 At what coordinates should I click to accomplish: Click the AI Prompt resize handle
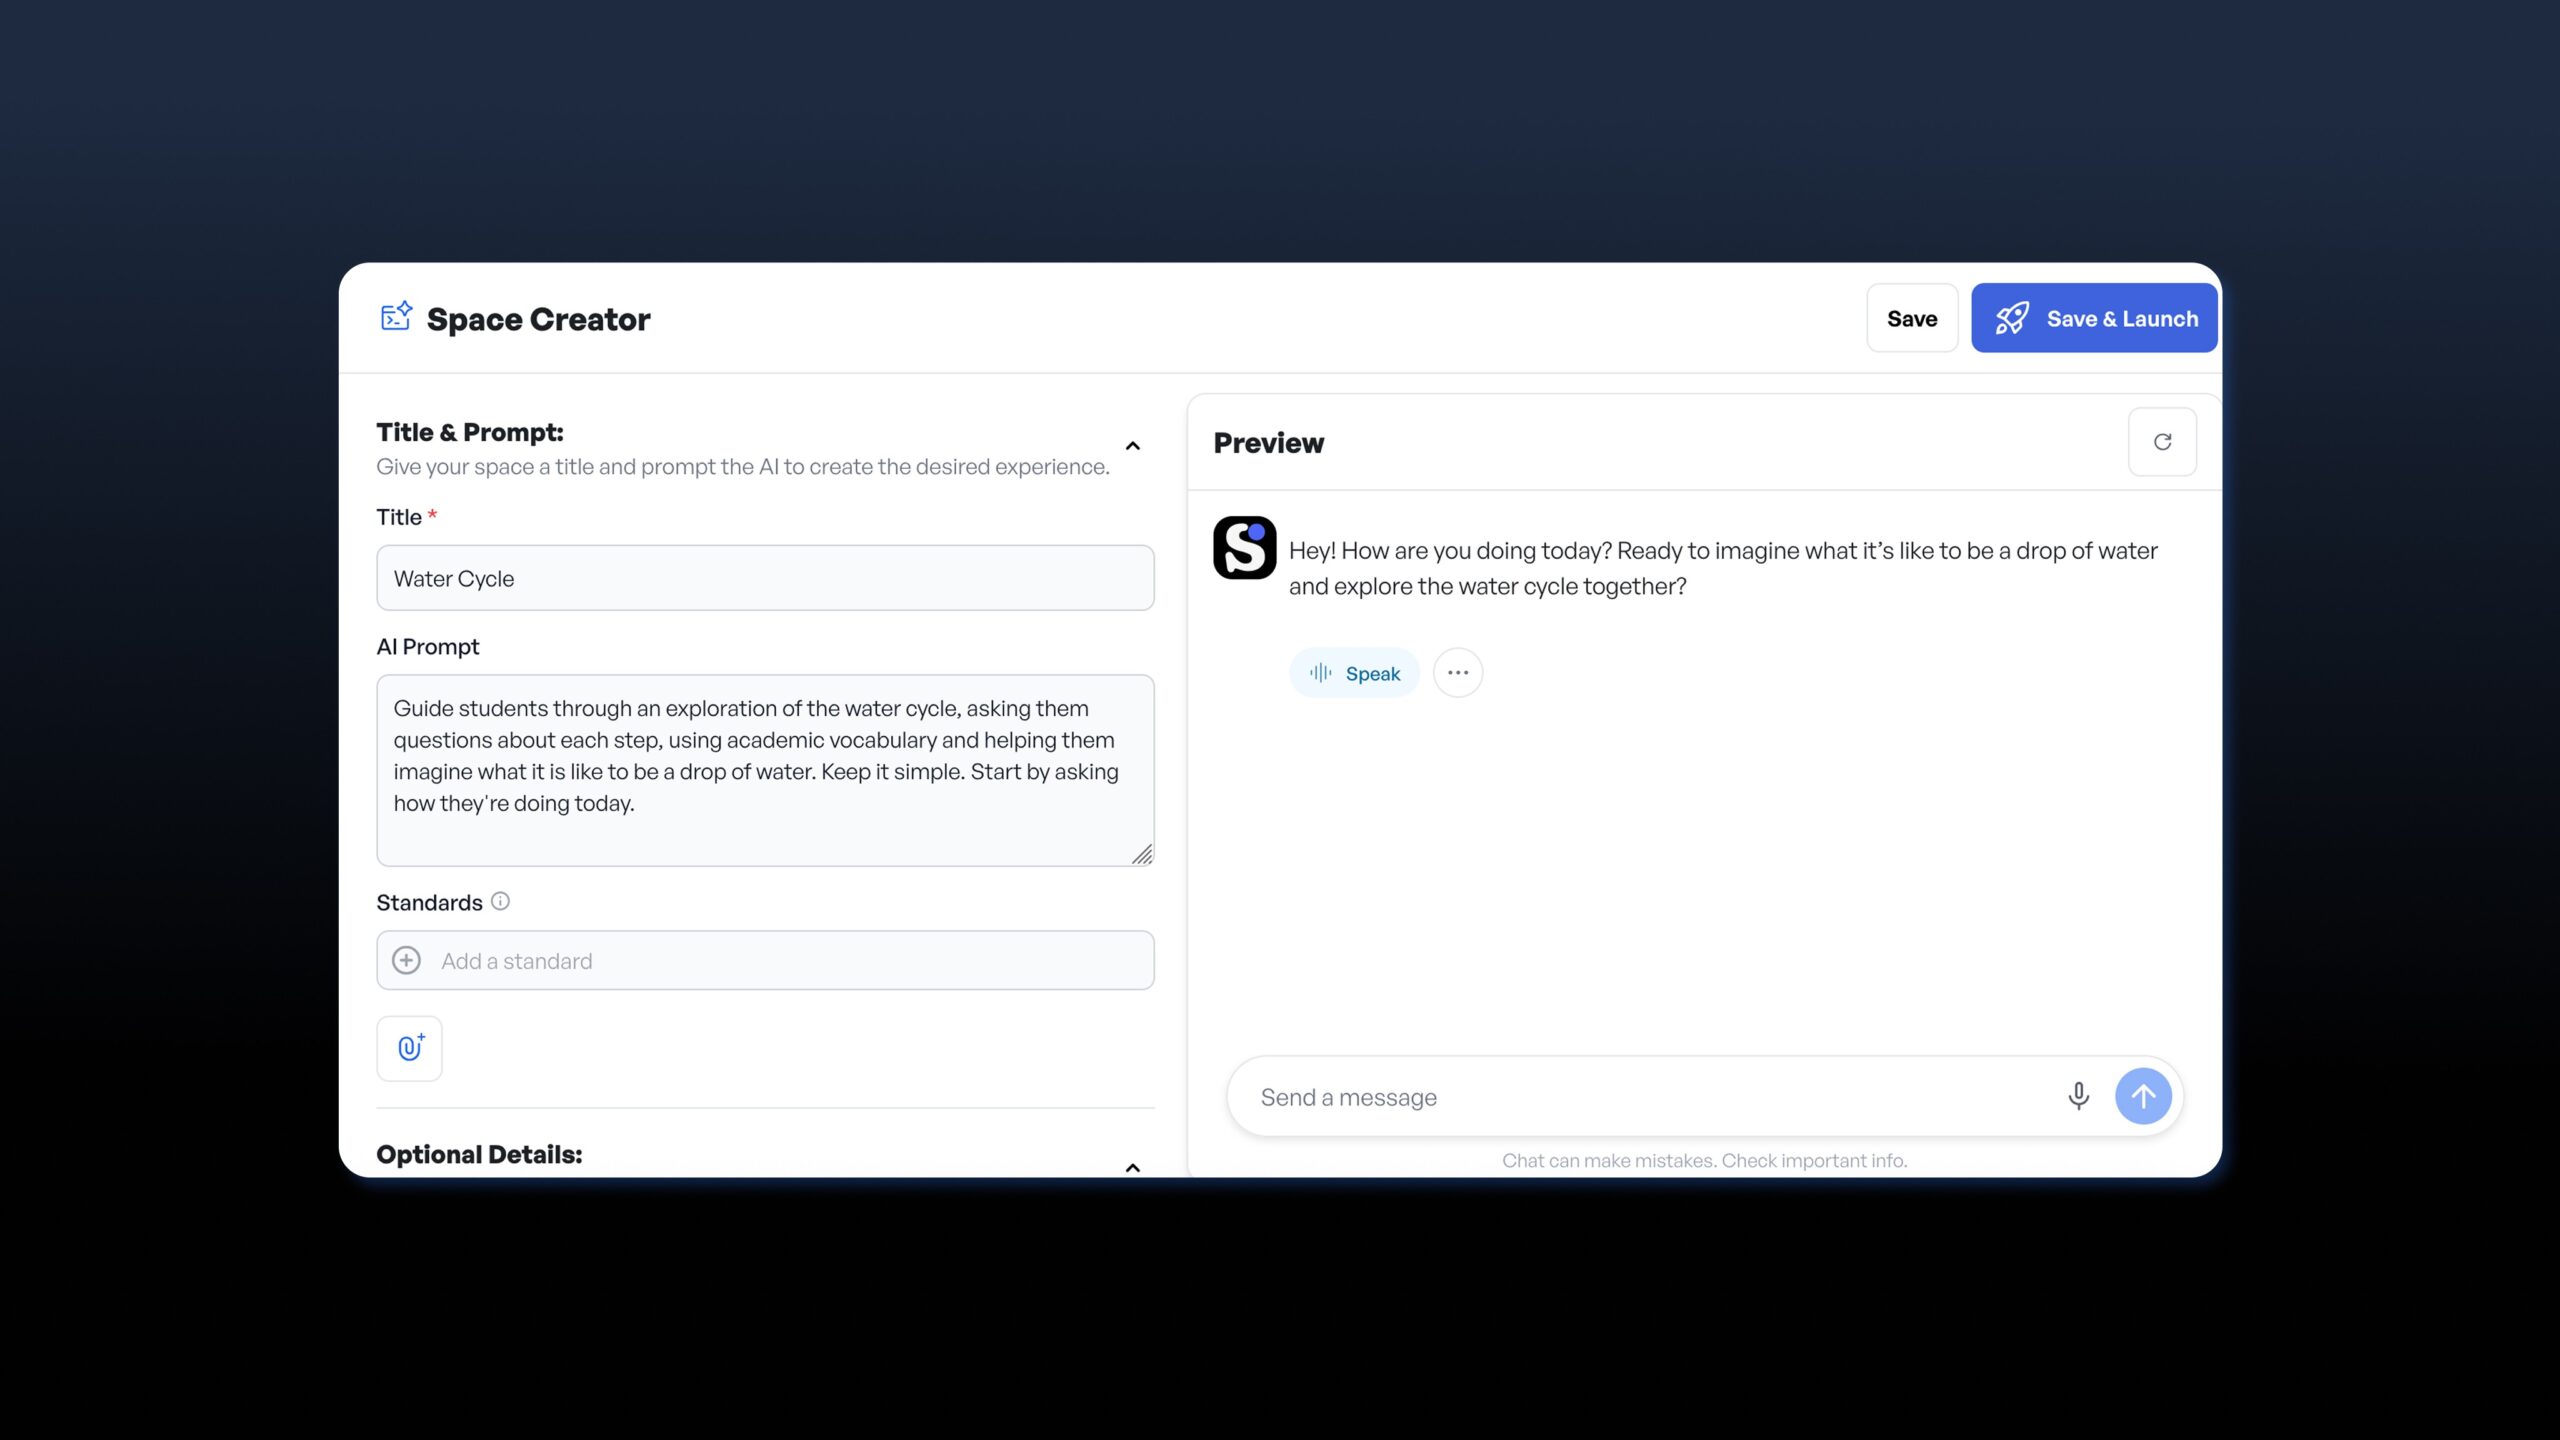point(1142,854)
